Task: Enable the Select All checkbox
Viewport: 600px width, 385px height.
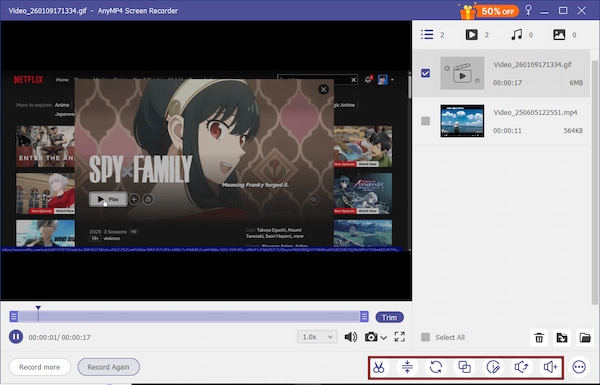Action: coord(425,337)
